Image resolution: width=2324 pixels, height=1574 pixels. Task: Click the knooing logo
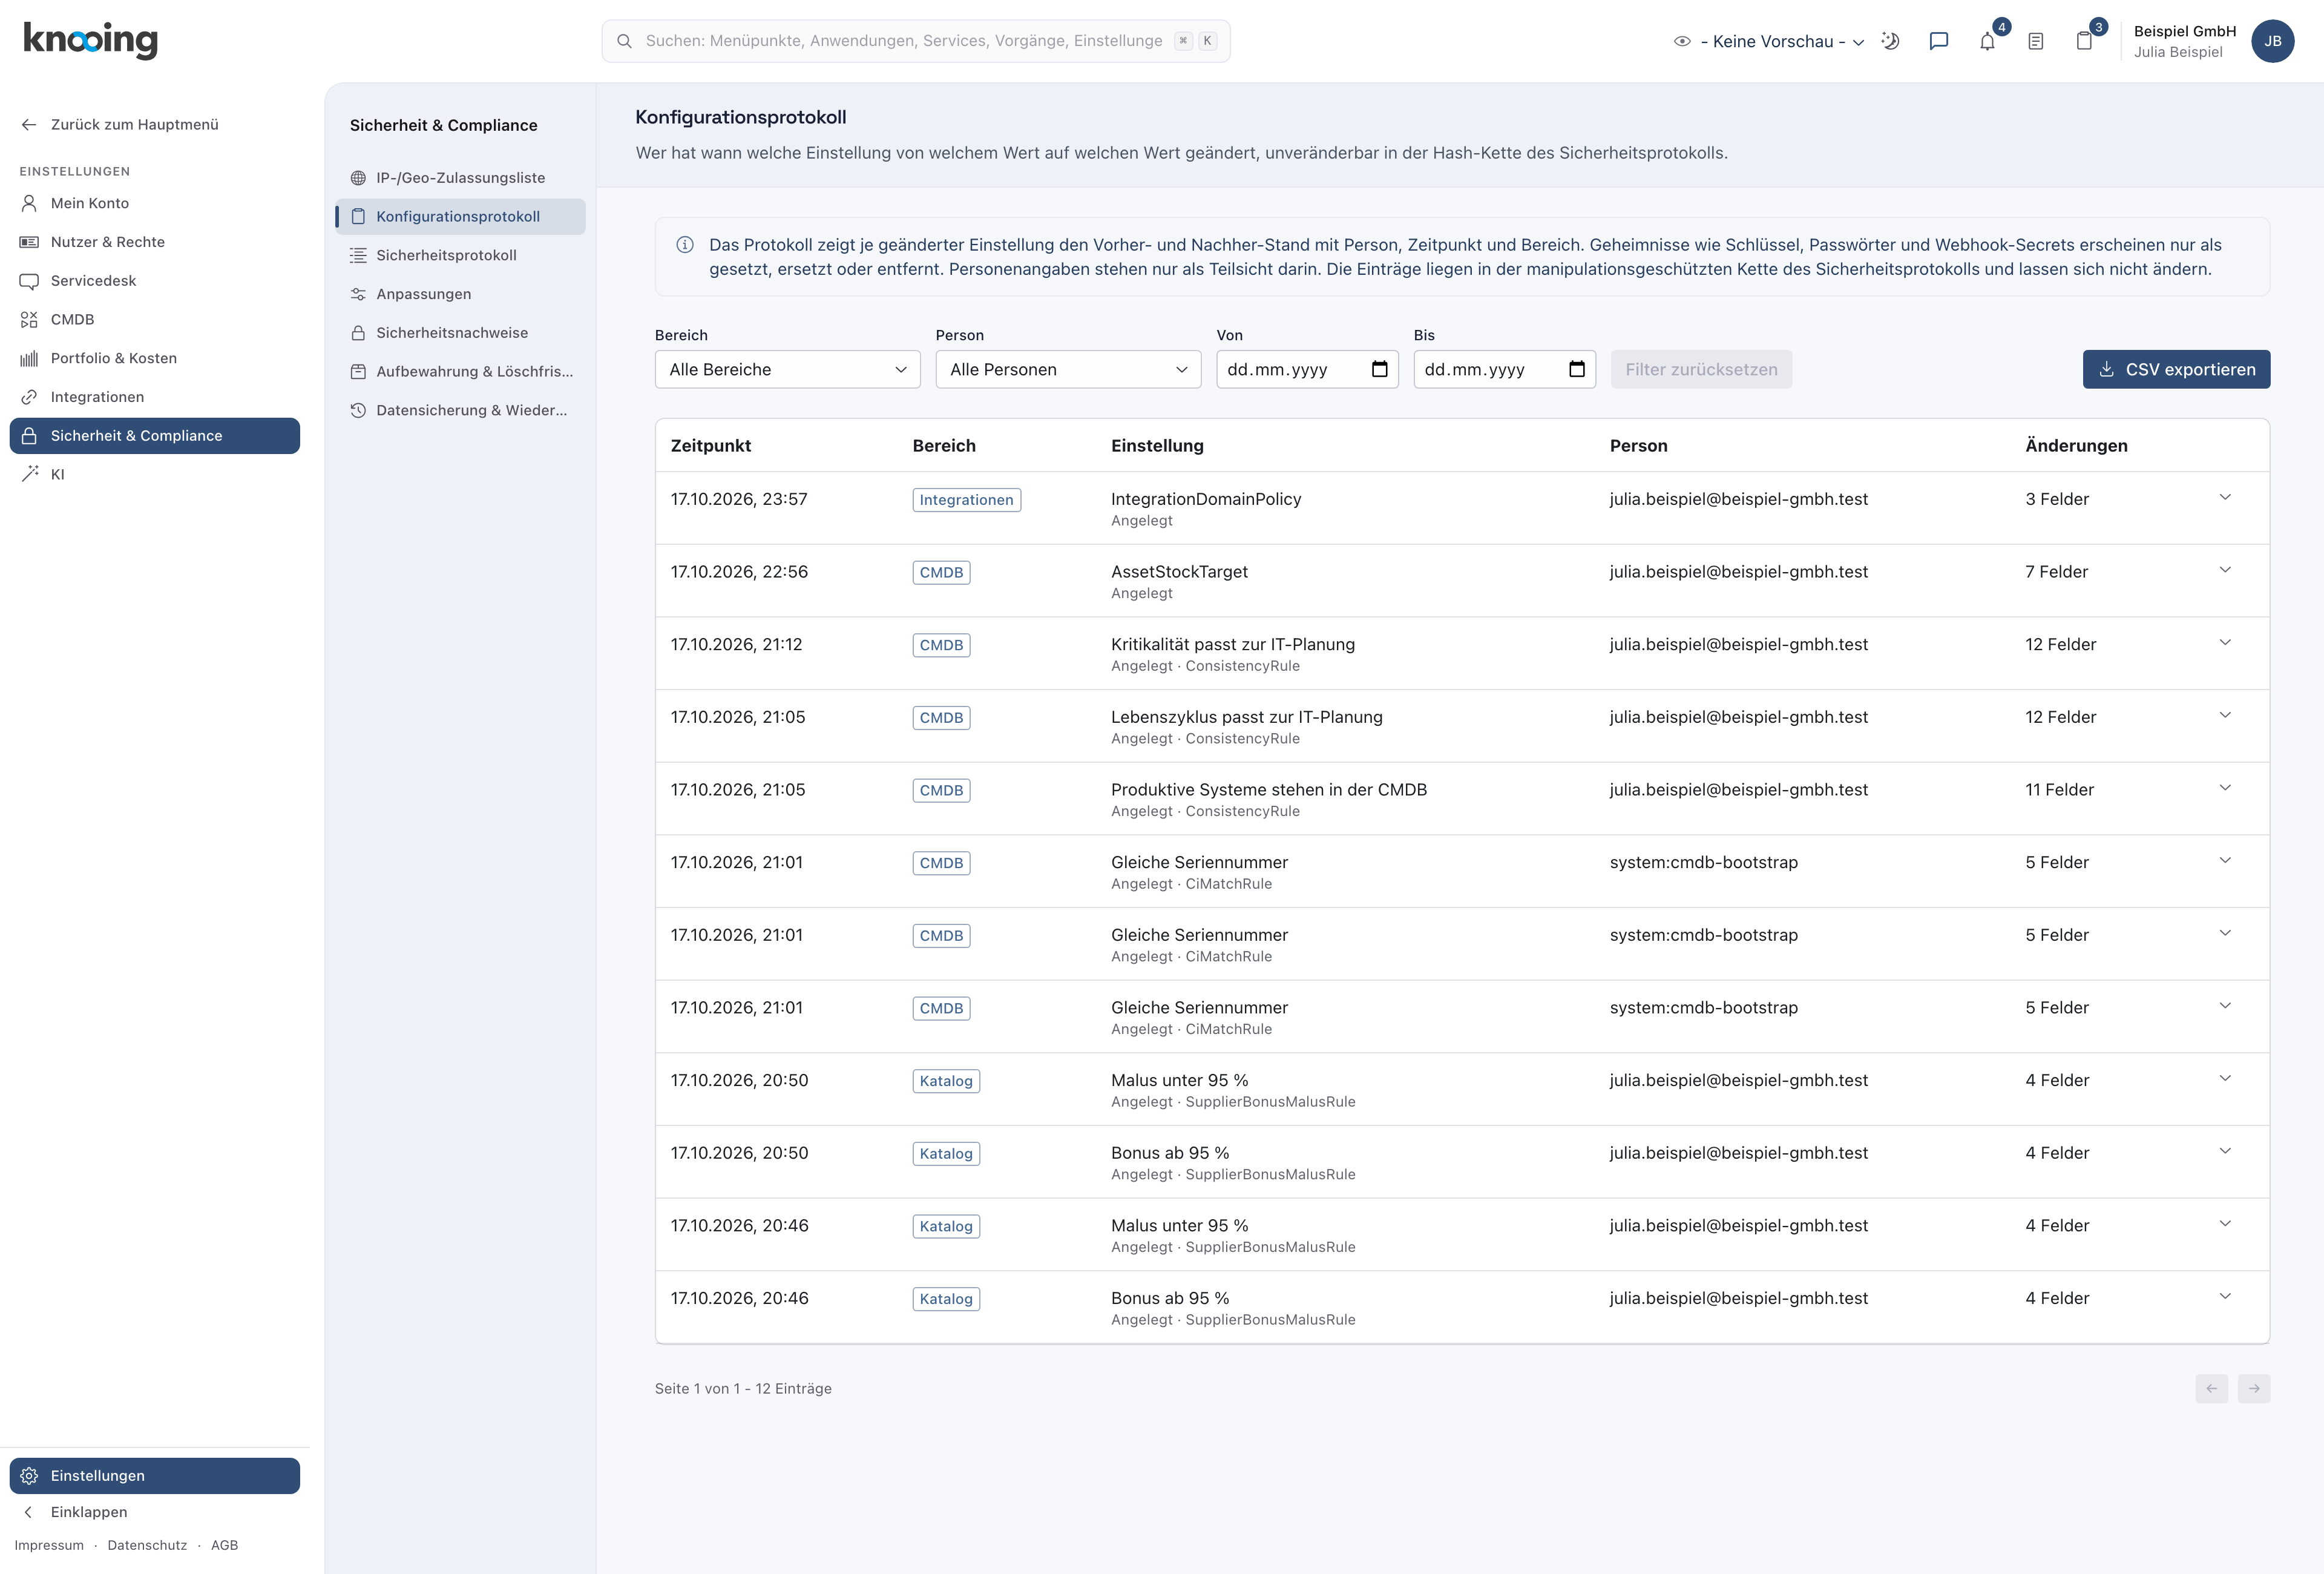[90, 40]
